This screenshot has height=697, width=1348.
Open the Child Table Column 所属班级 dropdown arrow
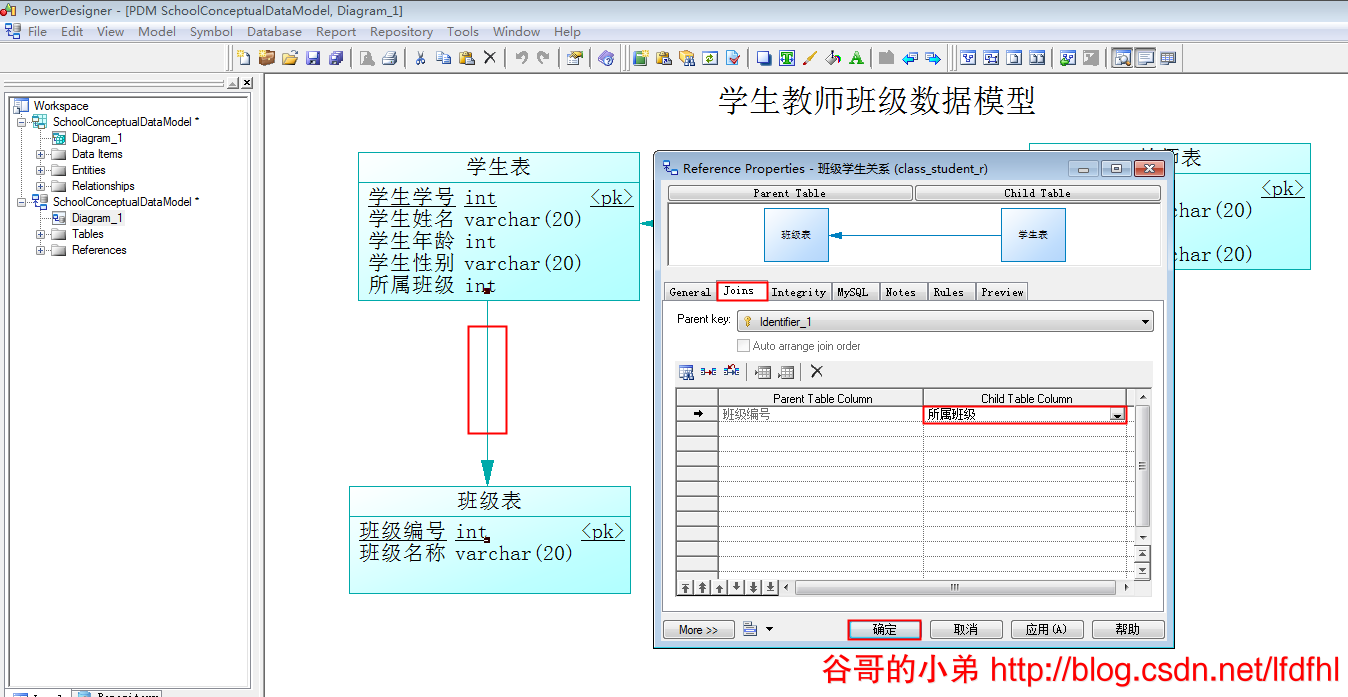click(x=1117, y=415)
